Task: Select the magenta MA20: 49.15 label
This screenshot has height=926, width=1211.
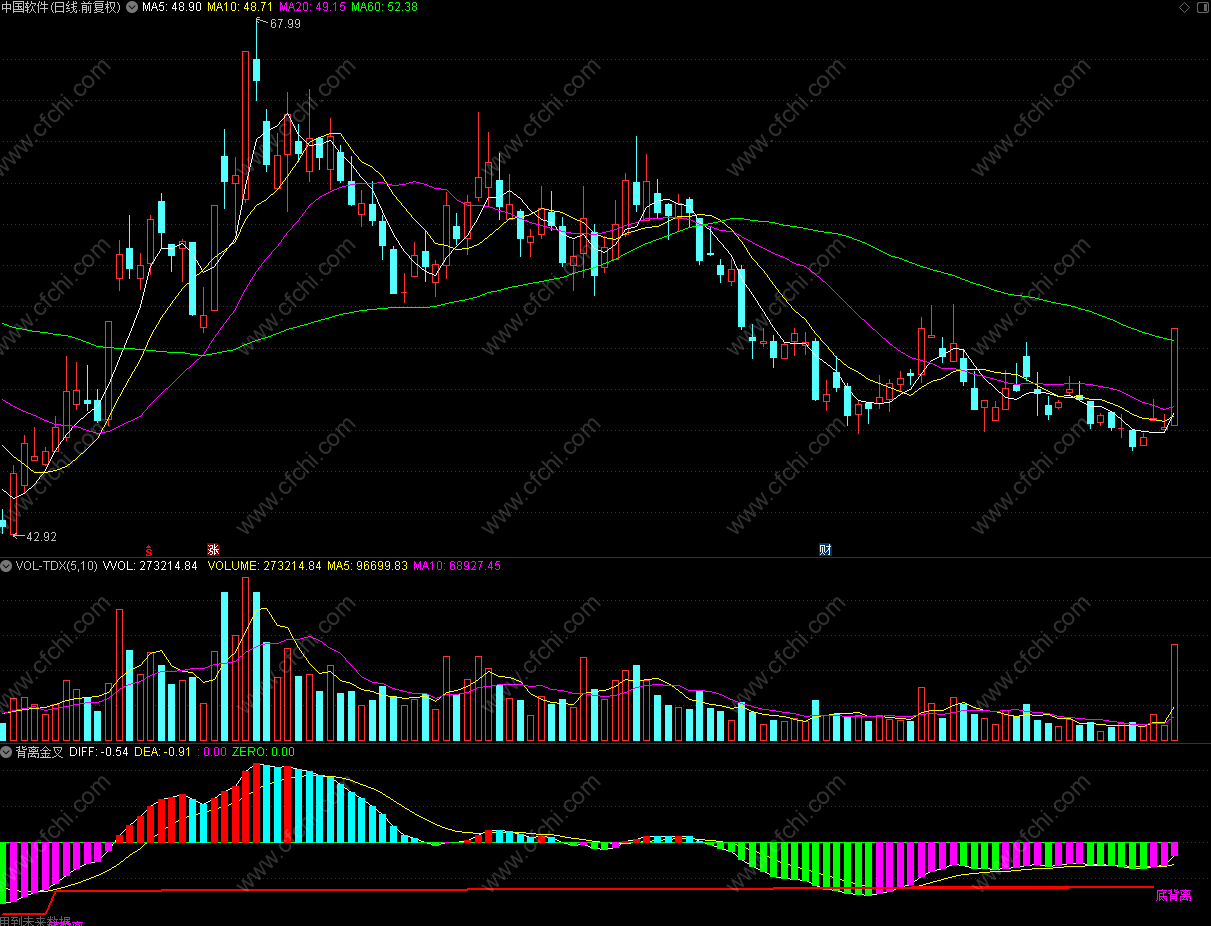Action: (x=312, y=7)
